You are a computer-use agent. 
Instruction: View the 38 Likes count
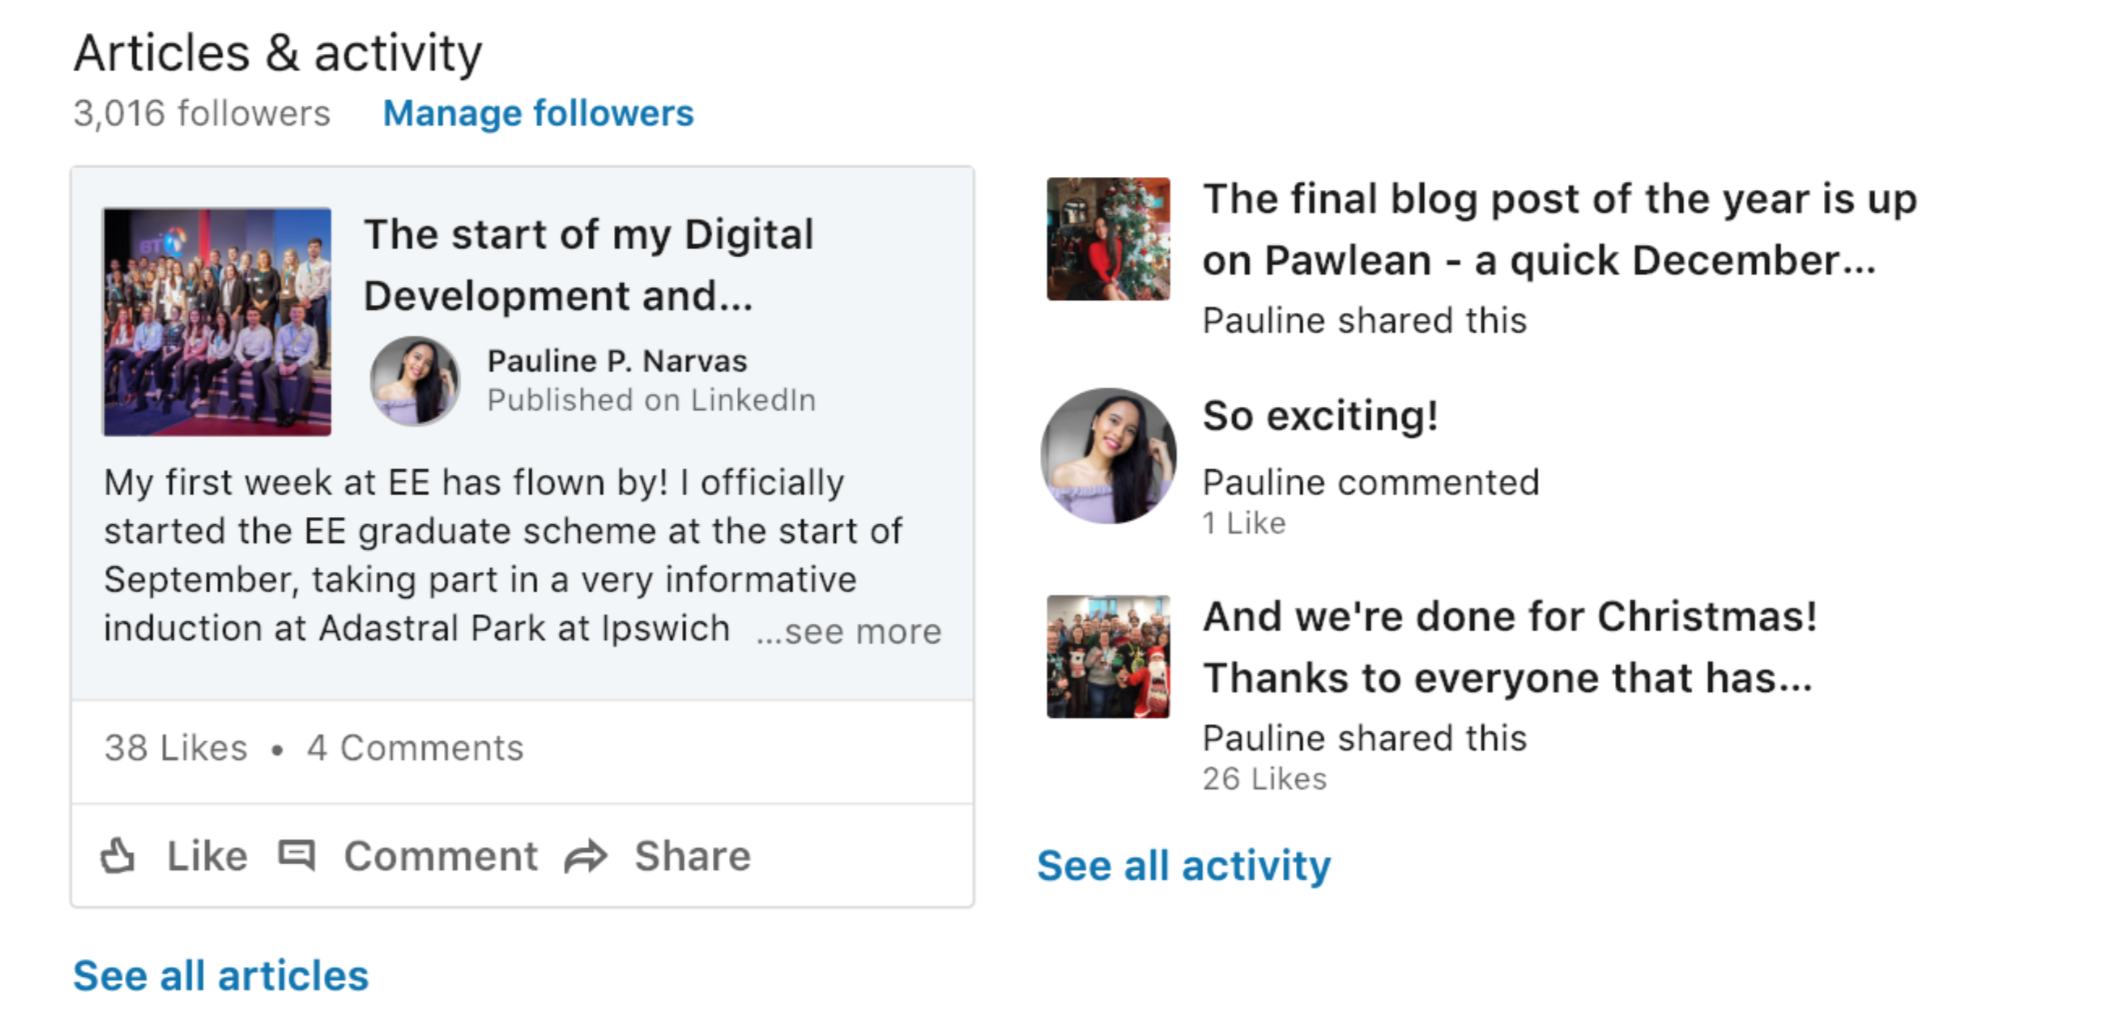[176, 748]
